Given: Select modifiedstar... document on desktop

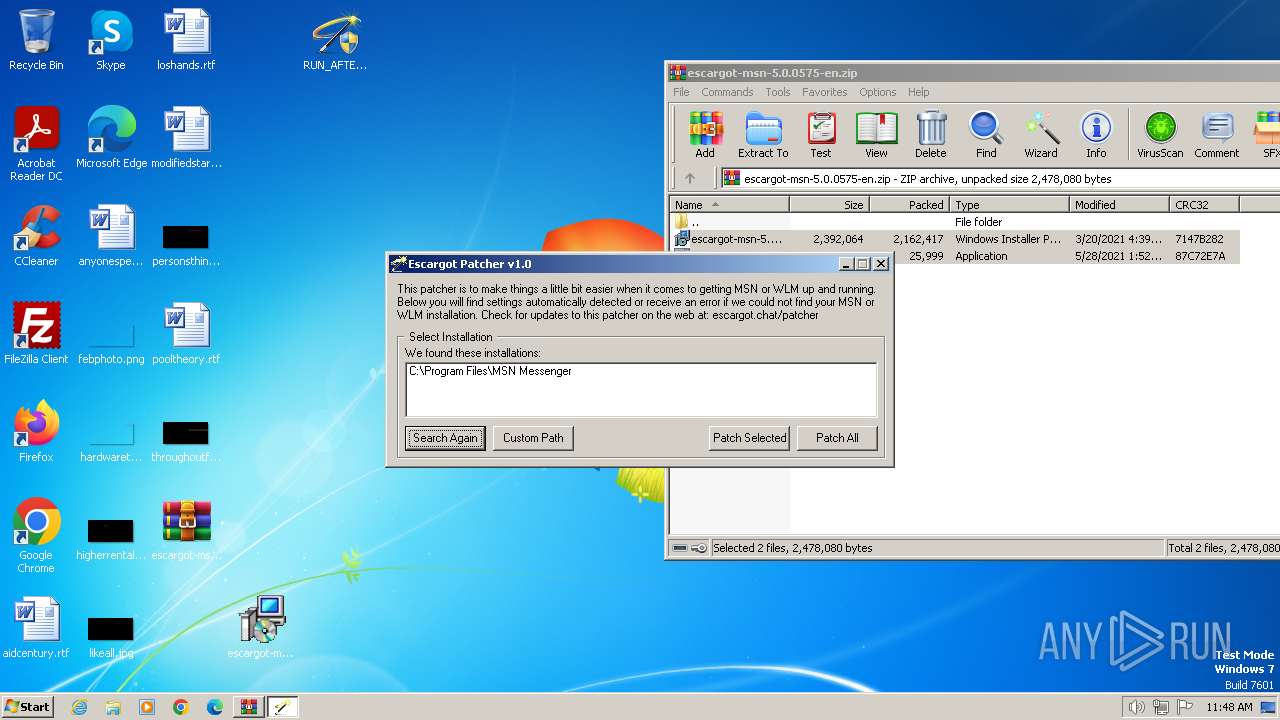Looking at the screenshot, I should (x=186, y=138).
